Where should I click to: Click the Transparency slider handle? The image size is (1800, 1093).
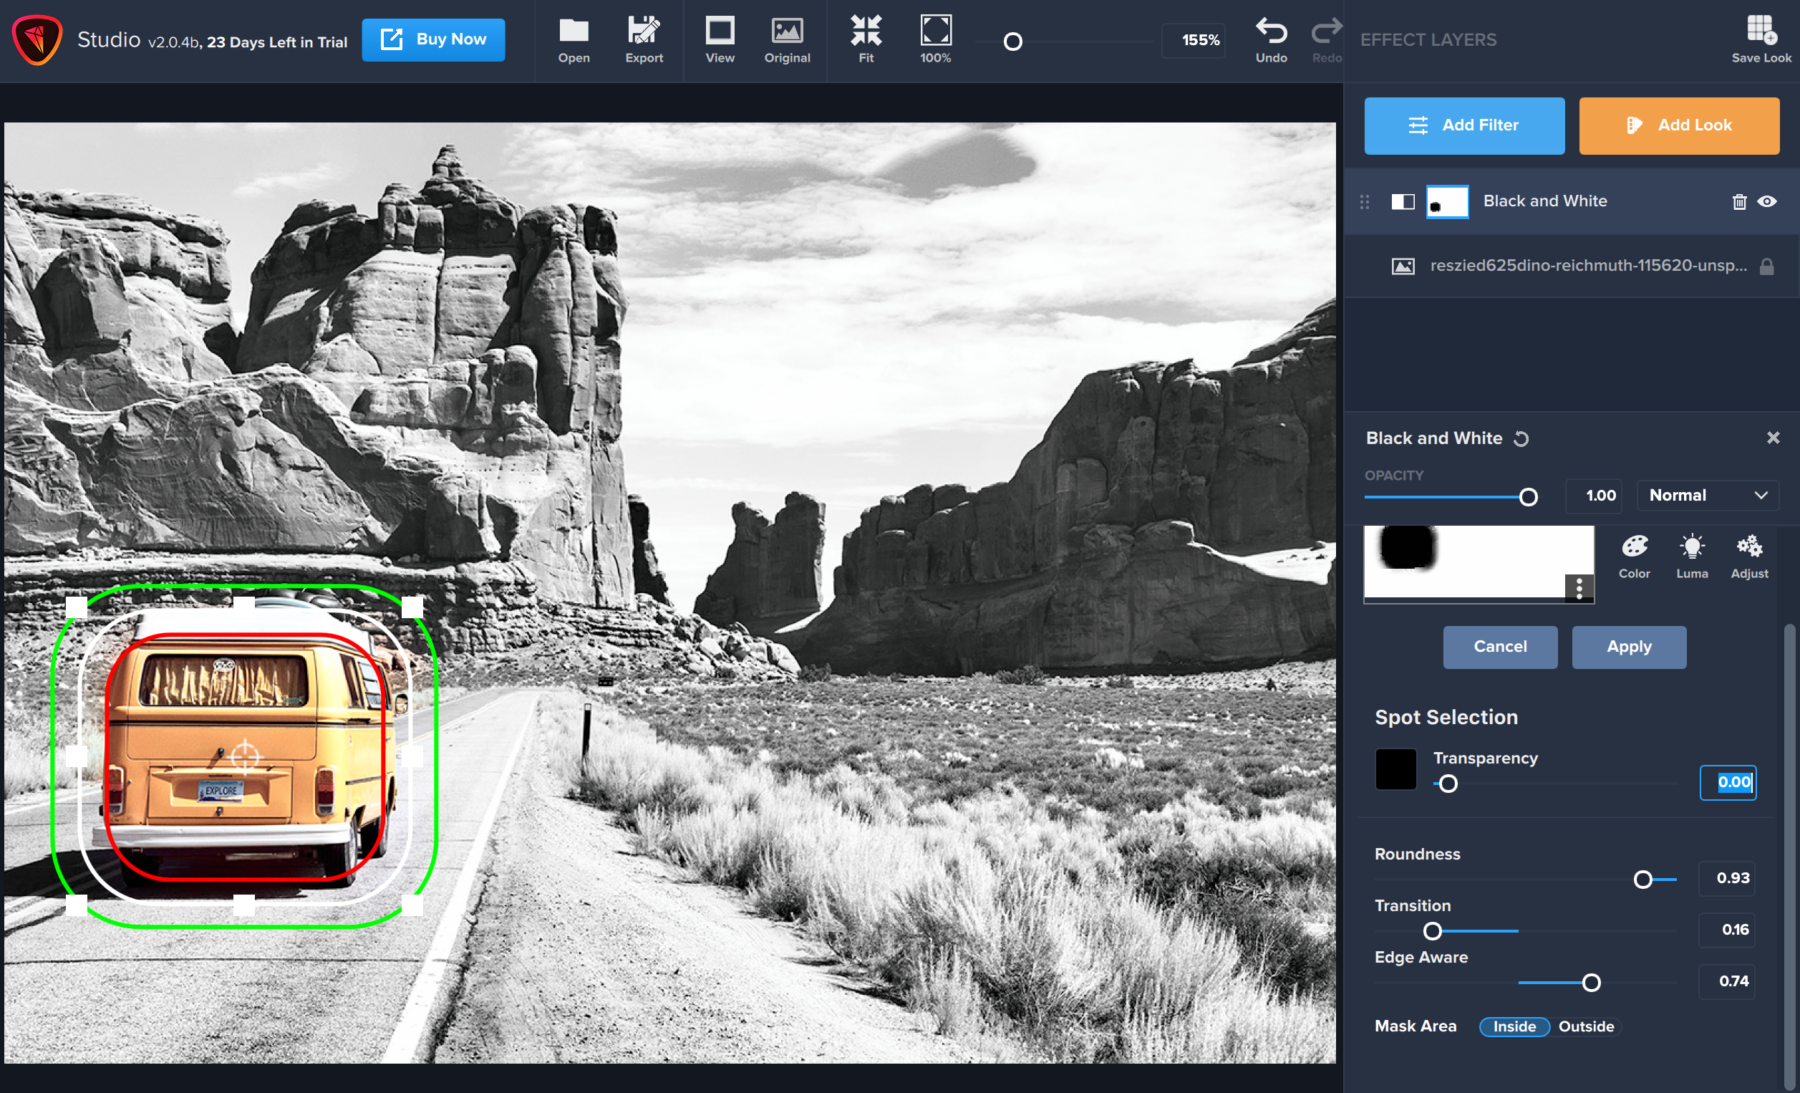pyautogui.click(x=1448, y=784)
